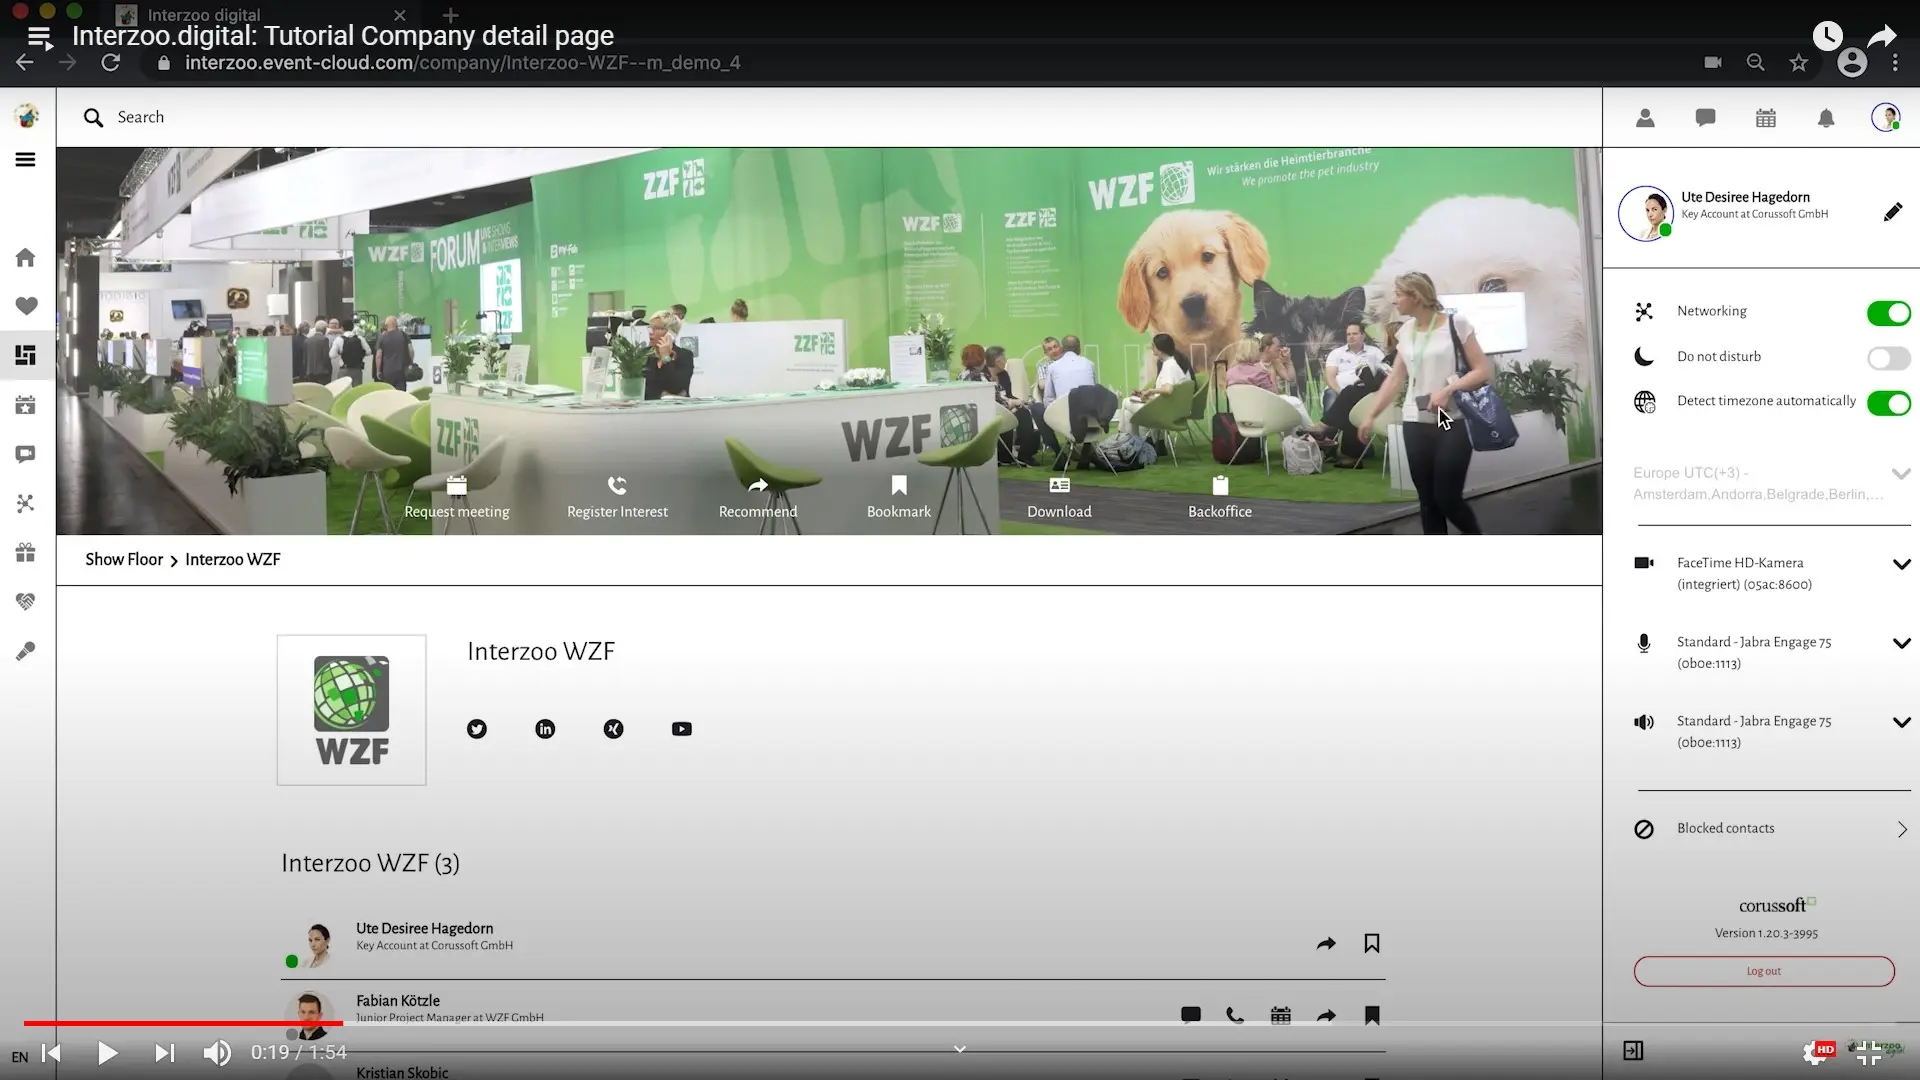Bookmark the Interzoo WZF company
This screenshot has height=1080, width=1920.
tap(899, 486)
